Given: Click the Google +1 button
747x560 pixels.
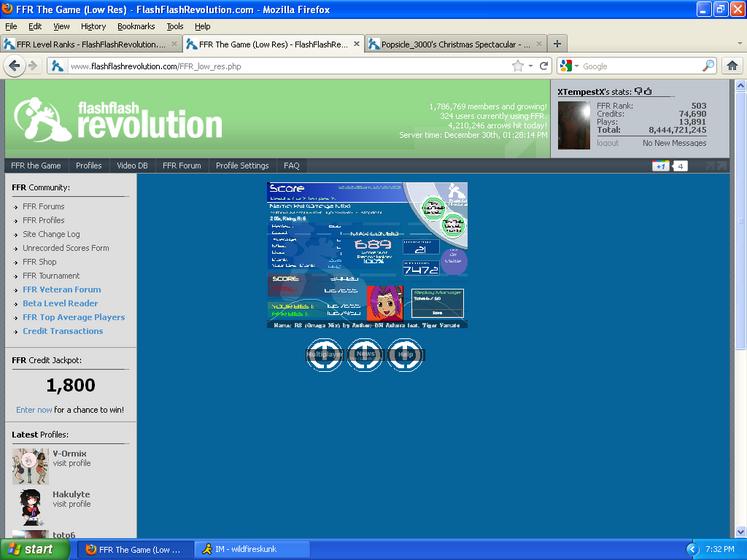Looking at the screenshot, I should pos(660,166).
